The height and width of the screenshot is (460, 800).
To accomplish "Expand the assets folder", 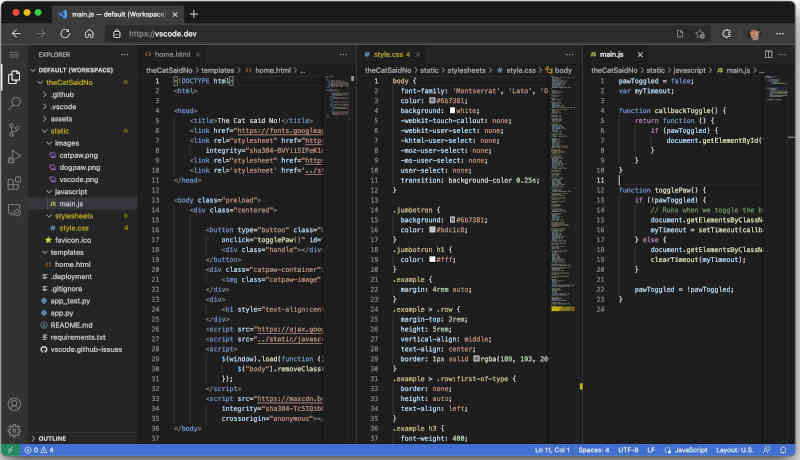I will coord(61,118).
